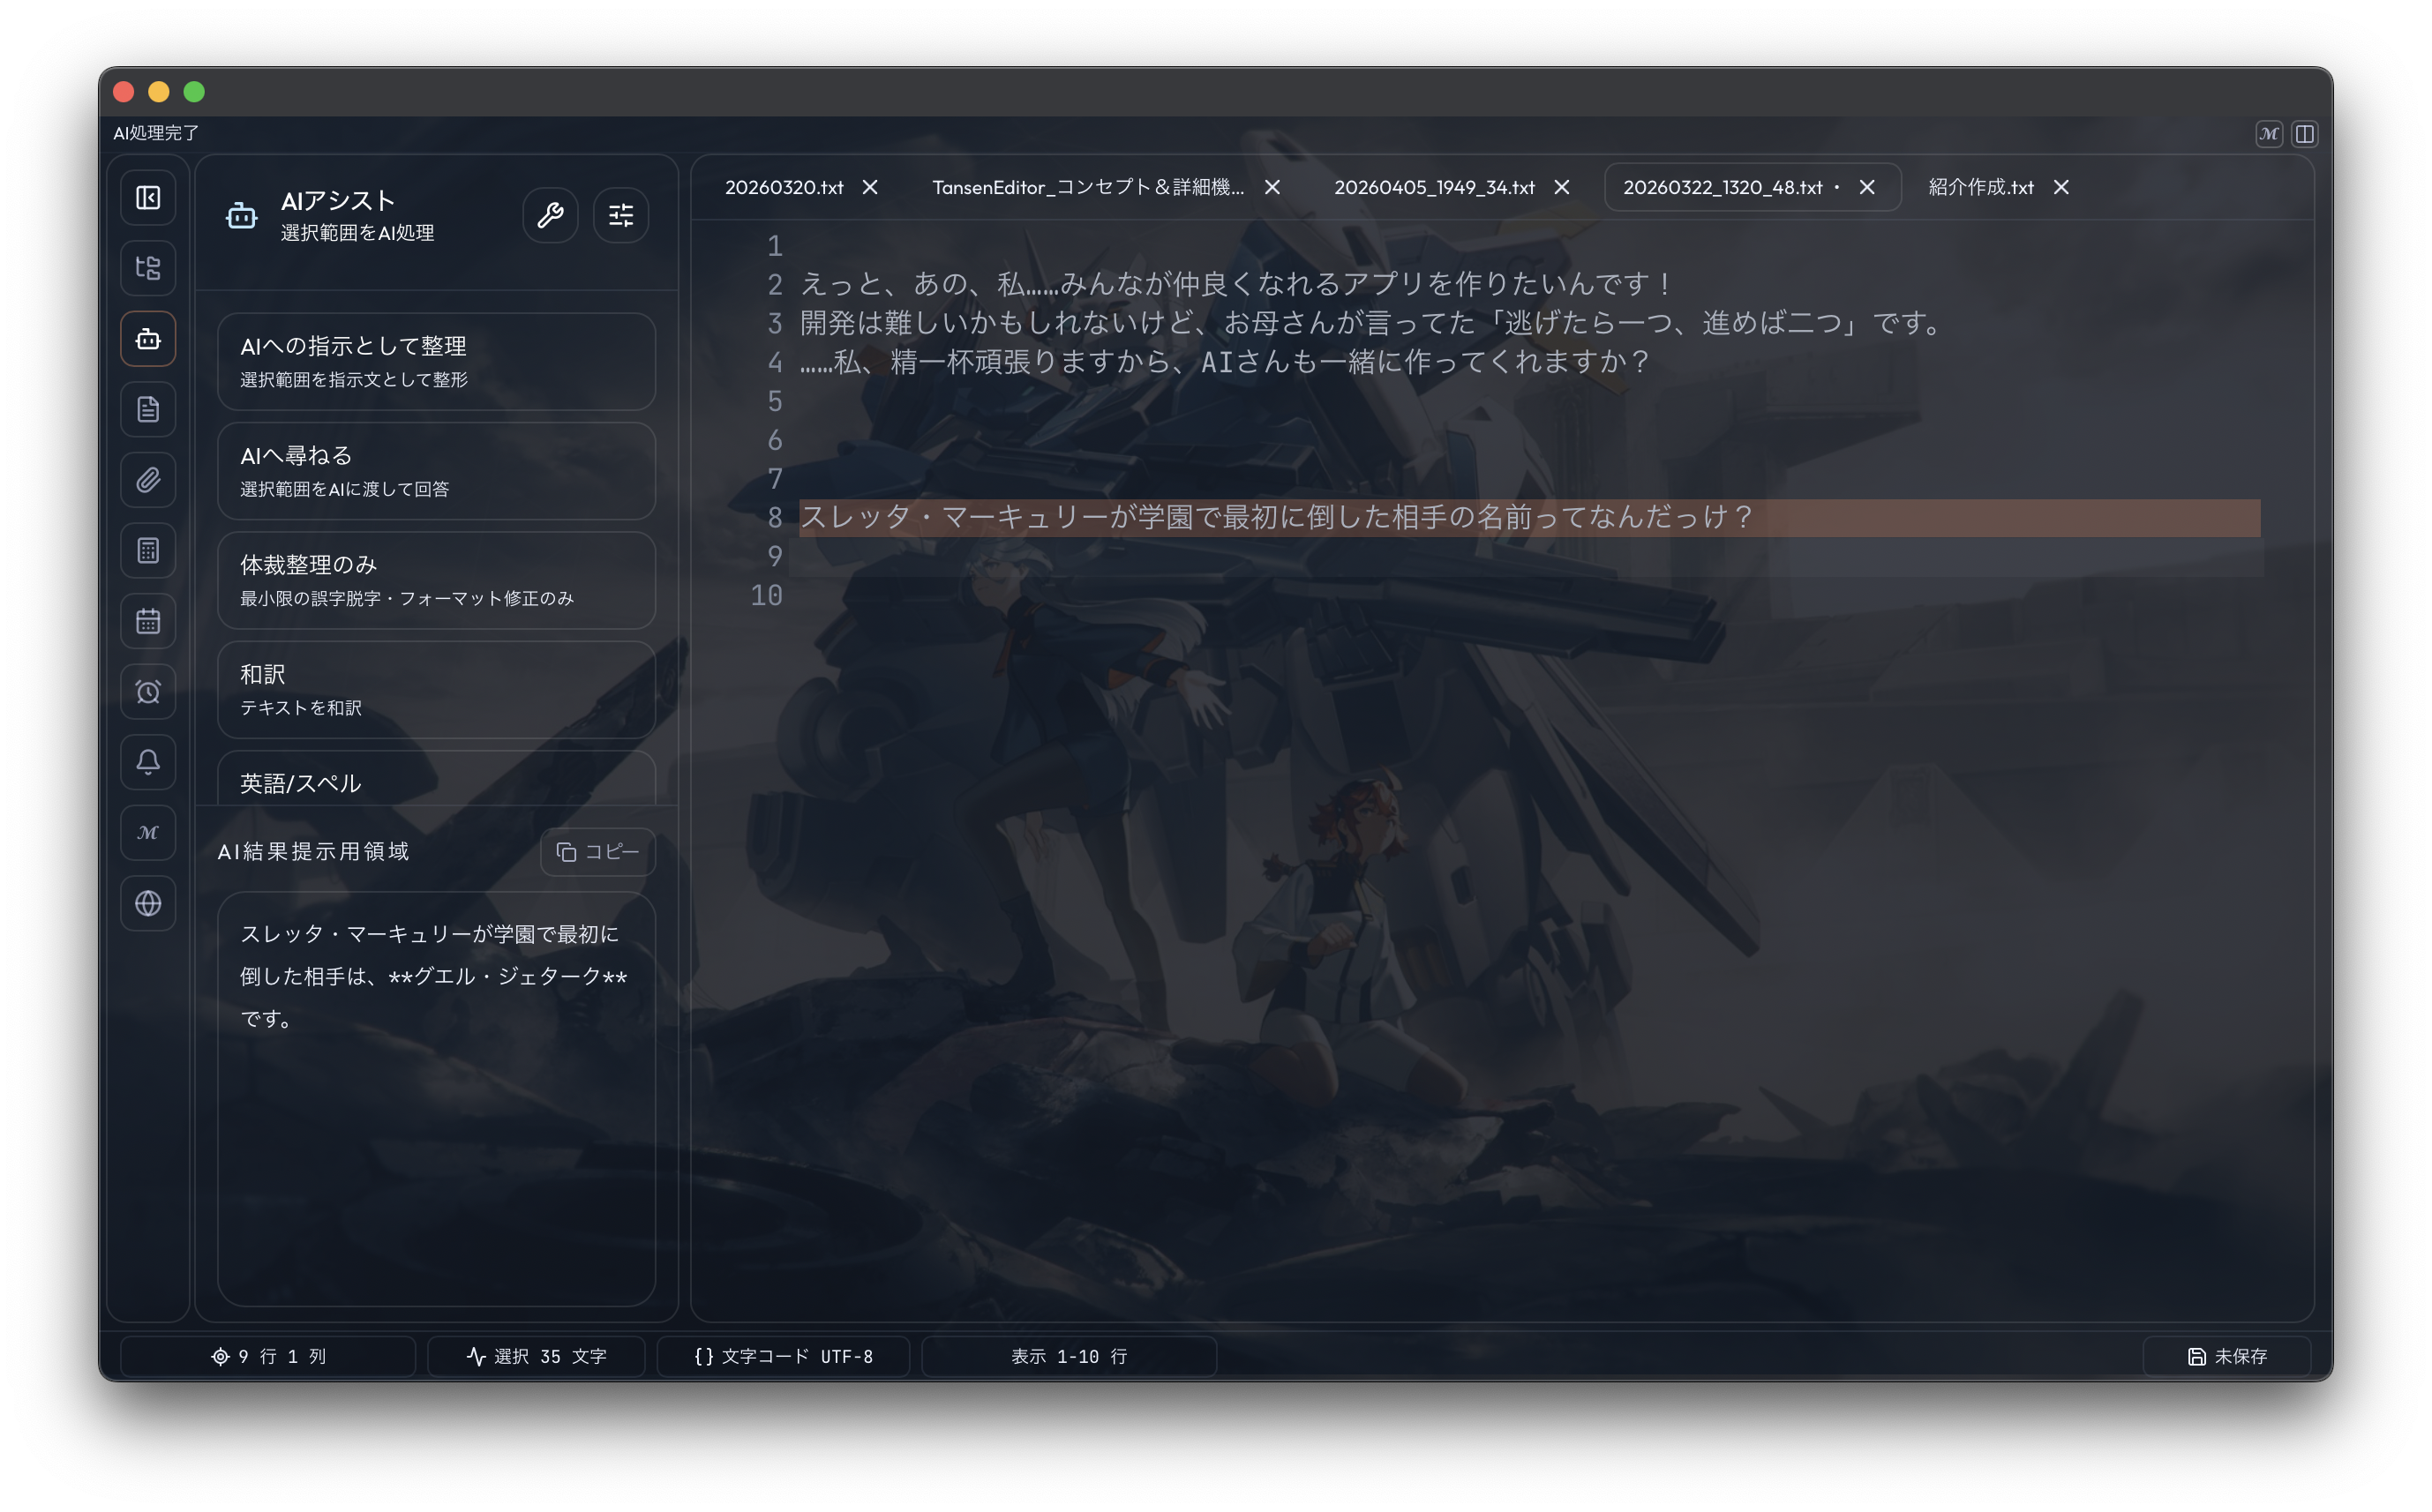This screenshot has width=2432, height=1512.
Task: Switch to 20260320.txt tab
Action: pos(784,188)
